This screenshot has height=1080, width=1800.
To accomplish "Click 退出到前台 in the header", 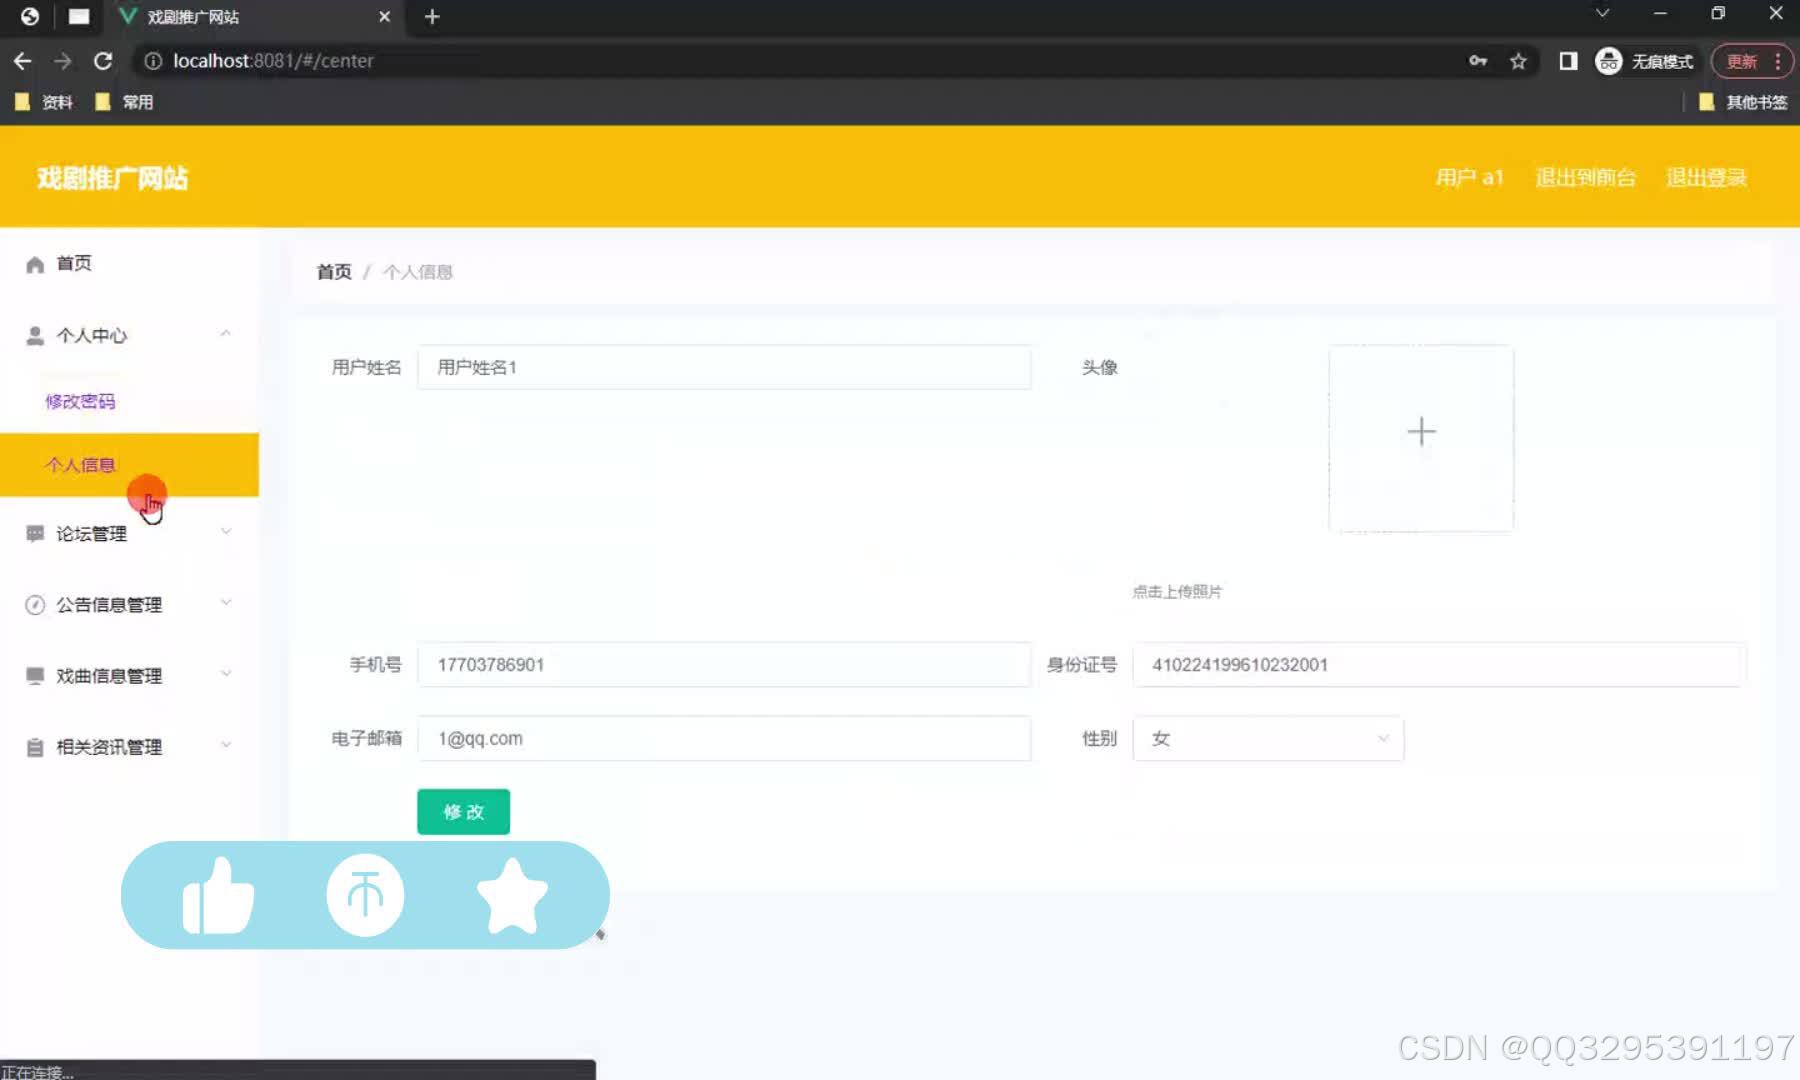I will (x=1586, y=177).
